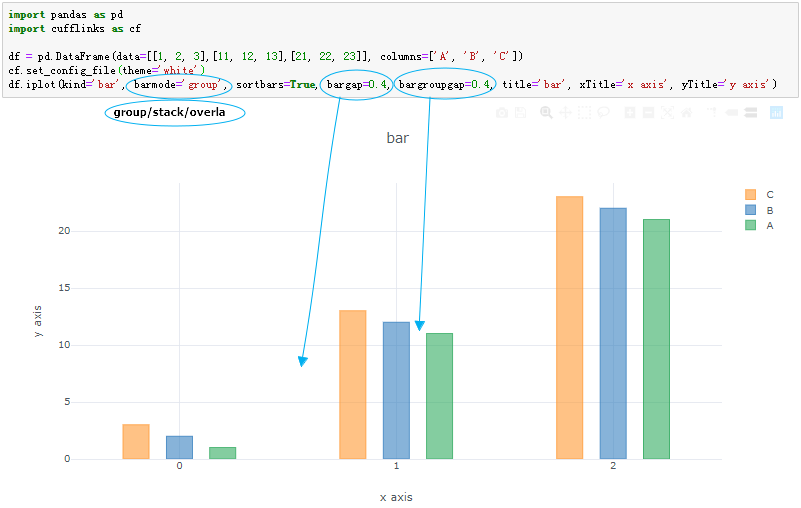Toggle spike lines icon in the modebar

712,112
